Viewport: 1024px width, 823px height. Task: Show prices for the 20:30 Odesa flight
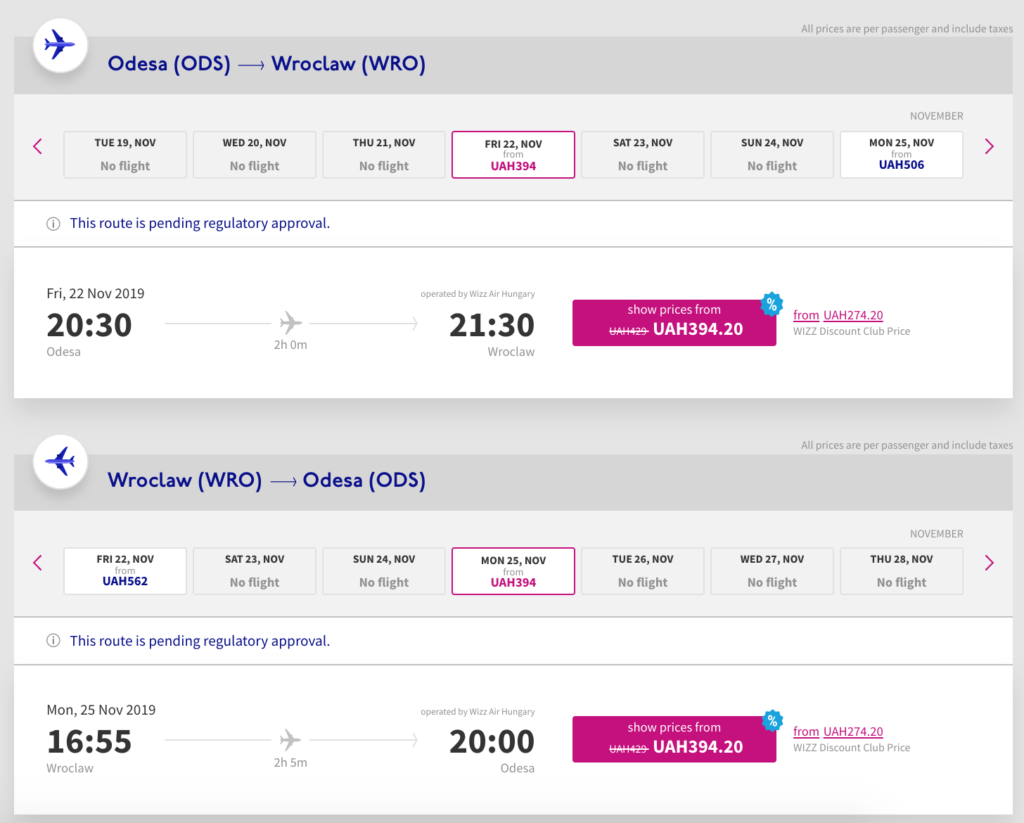674,321
